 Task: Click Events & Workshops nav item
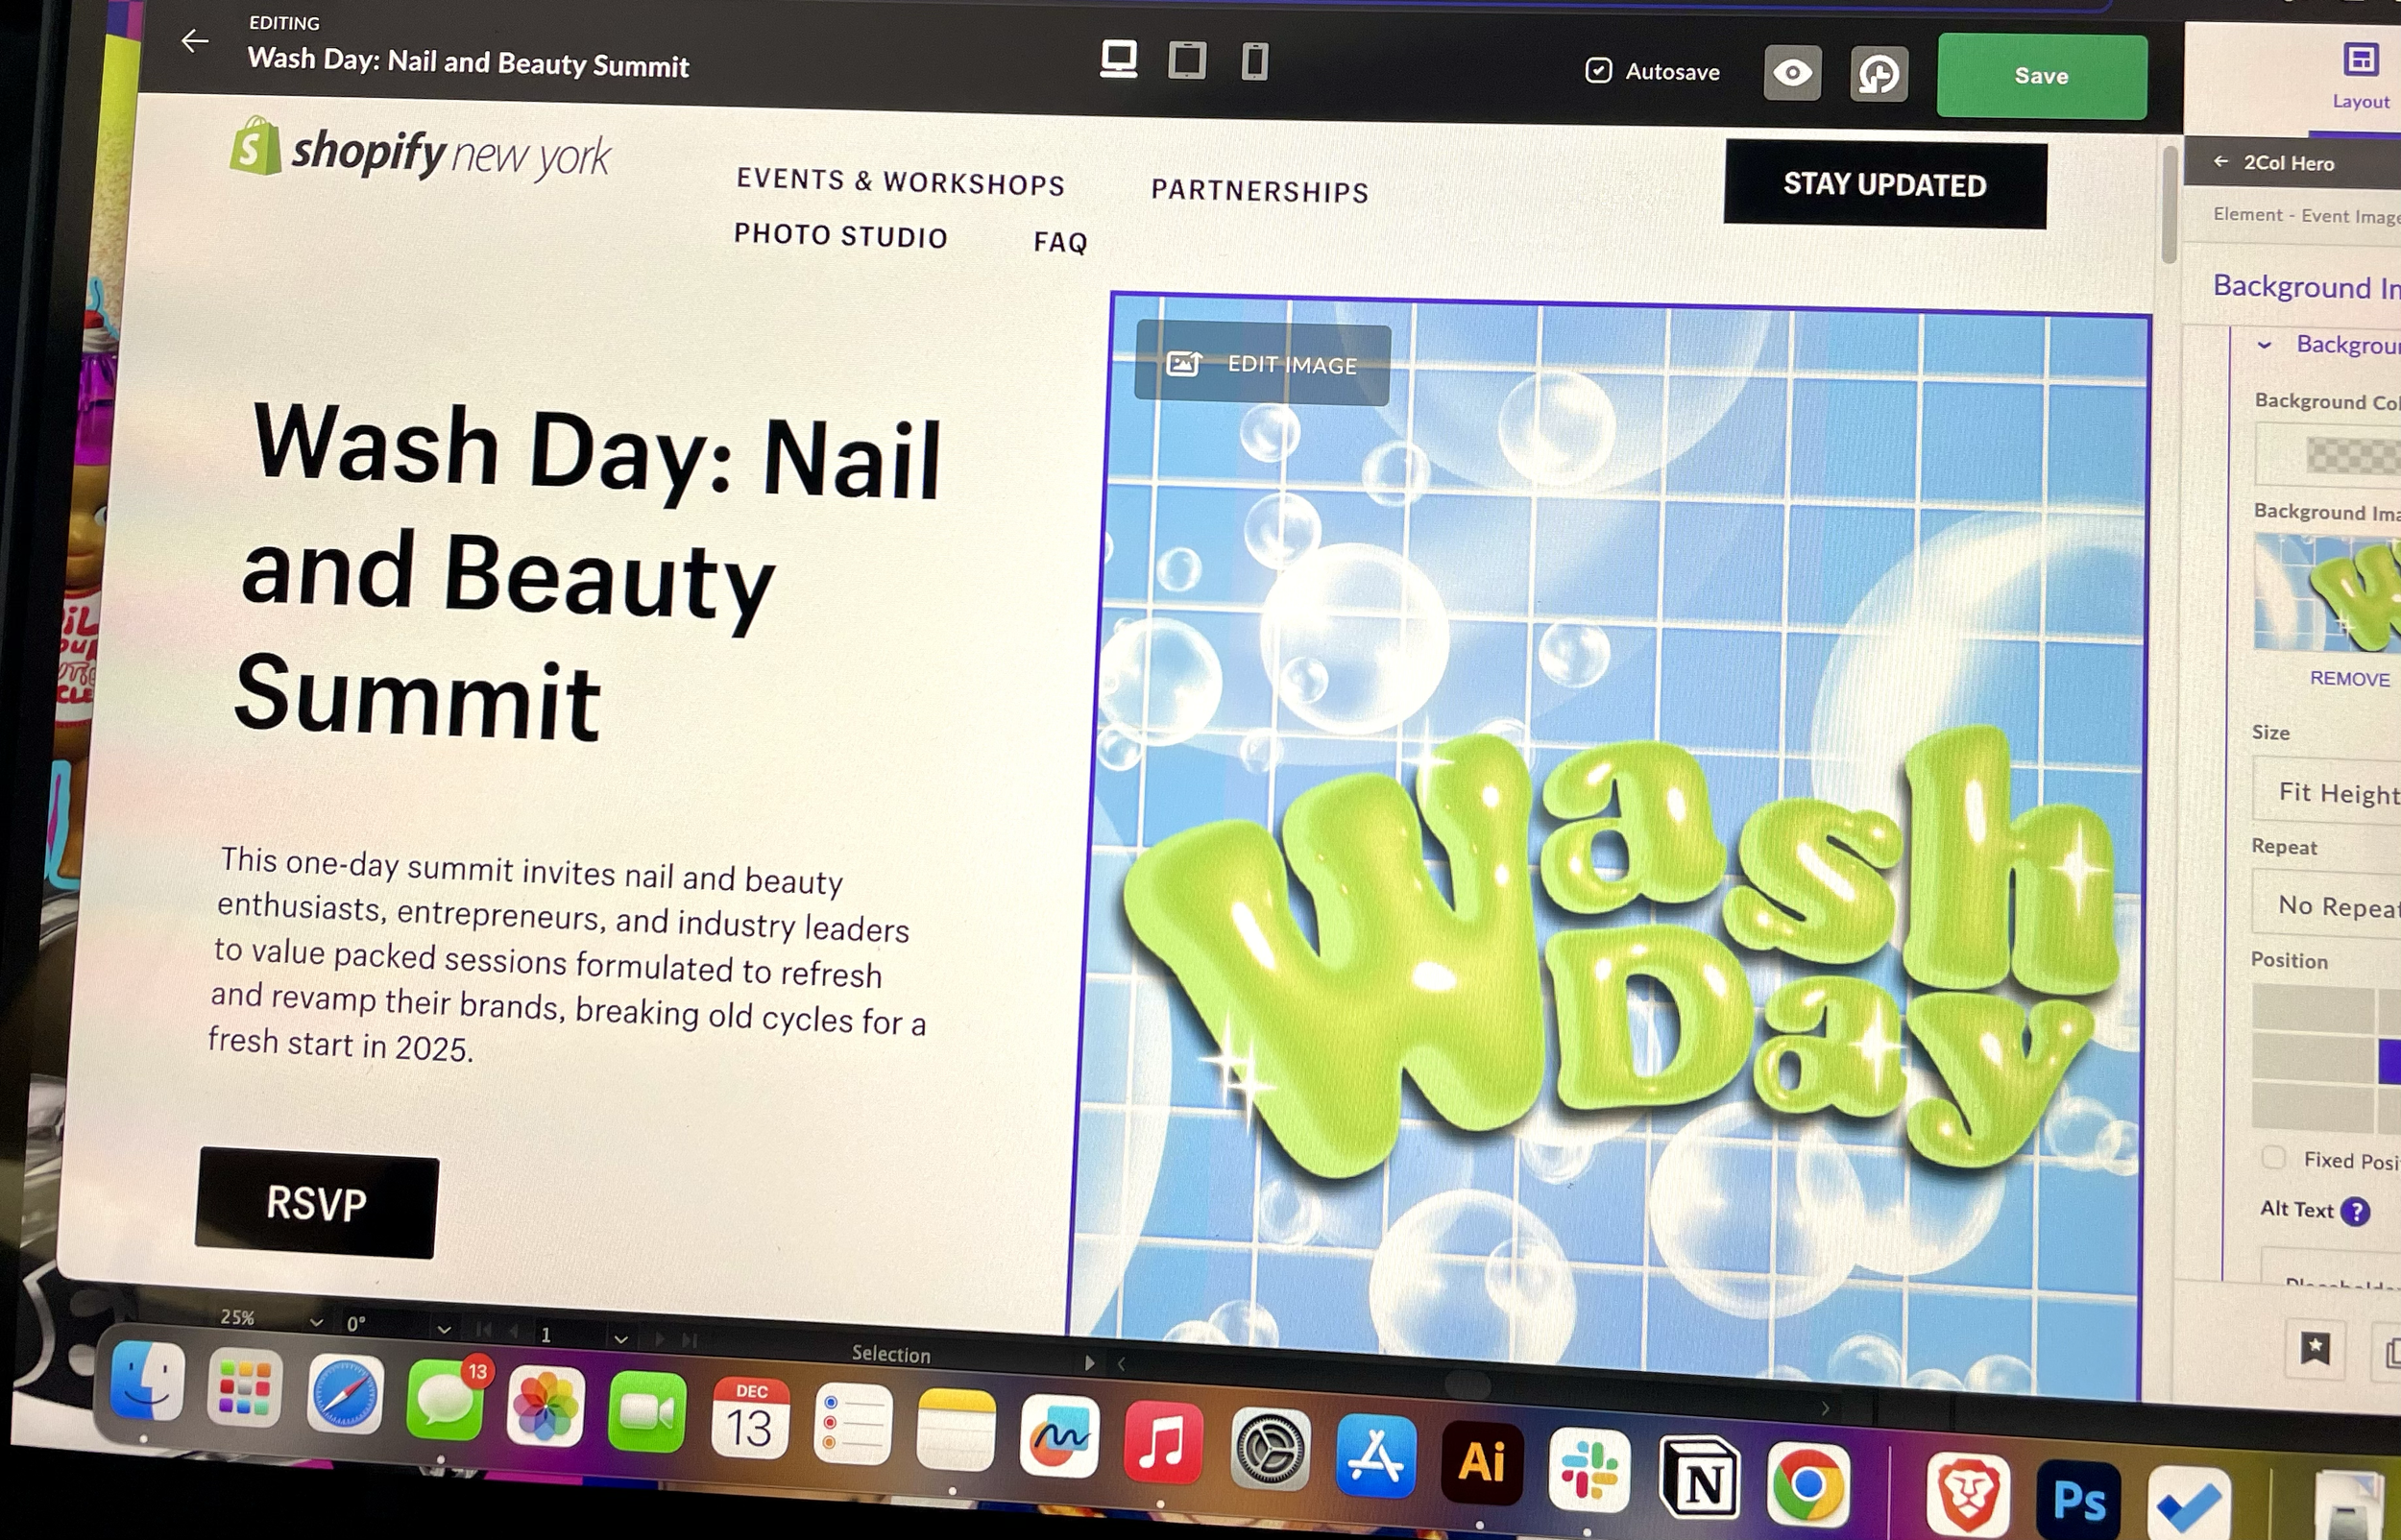[900, 182]
